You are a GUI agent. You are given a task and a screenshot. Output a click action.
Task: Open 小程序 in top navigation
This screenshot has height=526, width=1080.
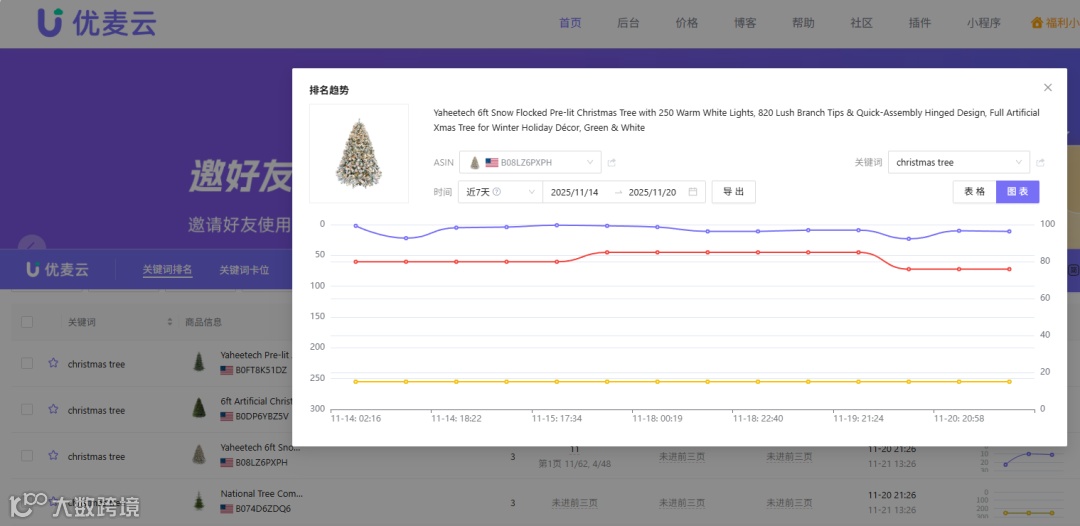984,23
